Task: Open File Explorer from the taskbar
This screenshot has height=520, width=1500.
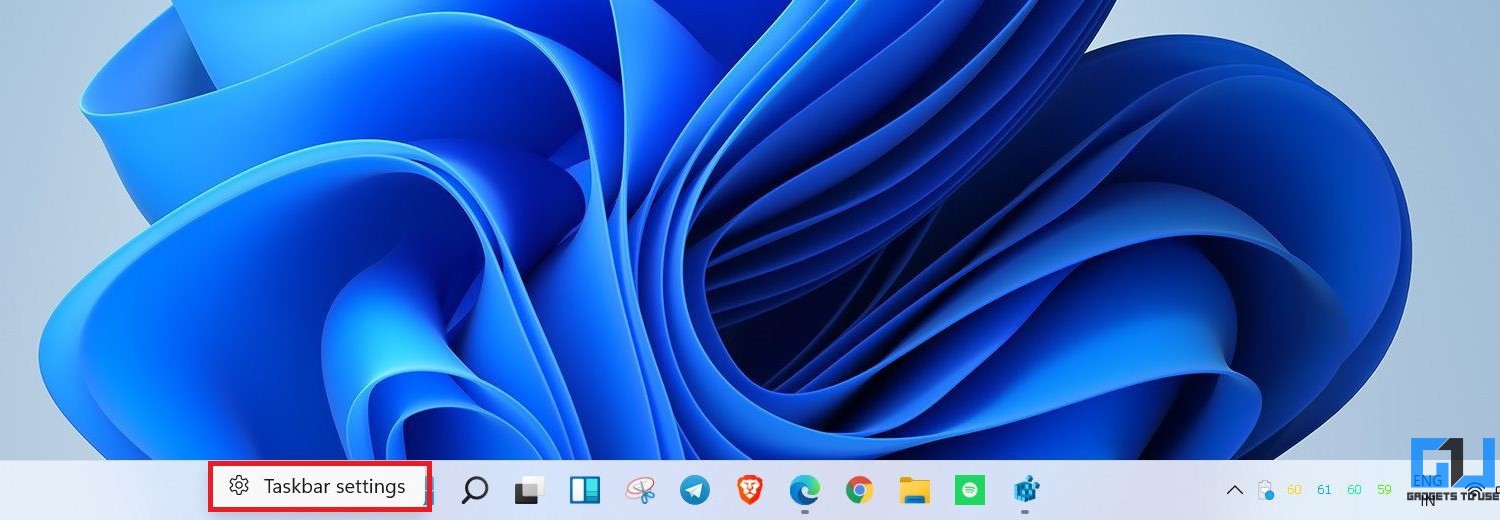Action: [914, 490]
